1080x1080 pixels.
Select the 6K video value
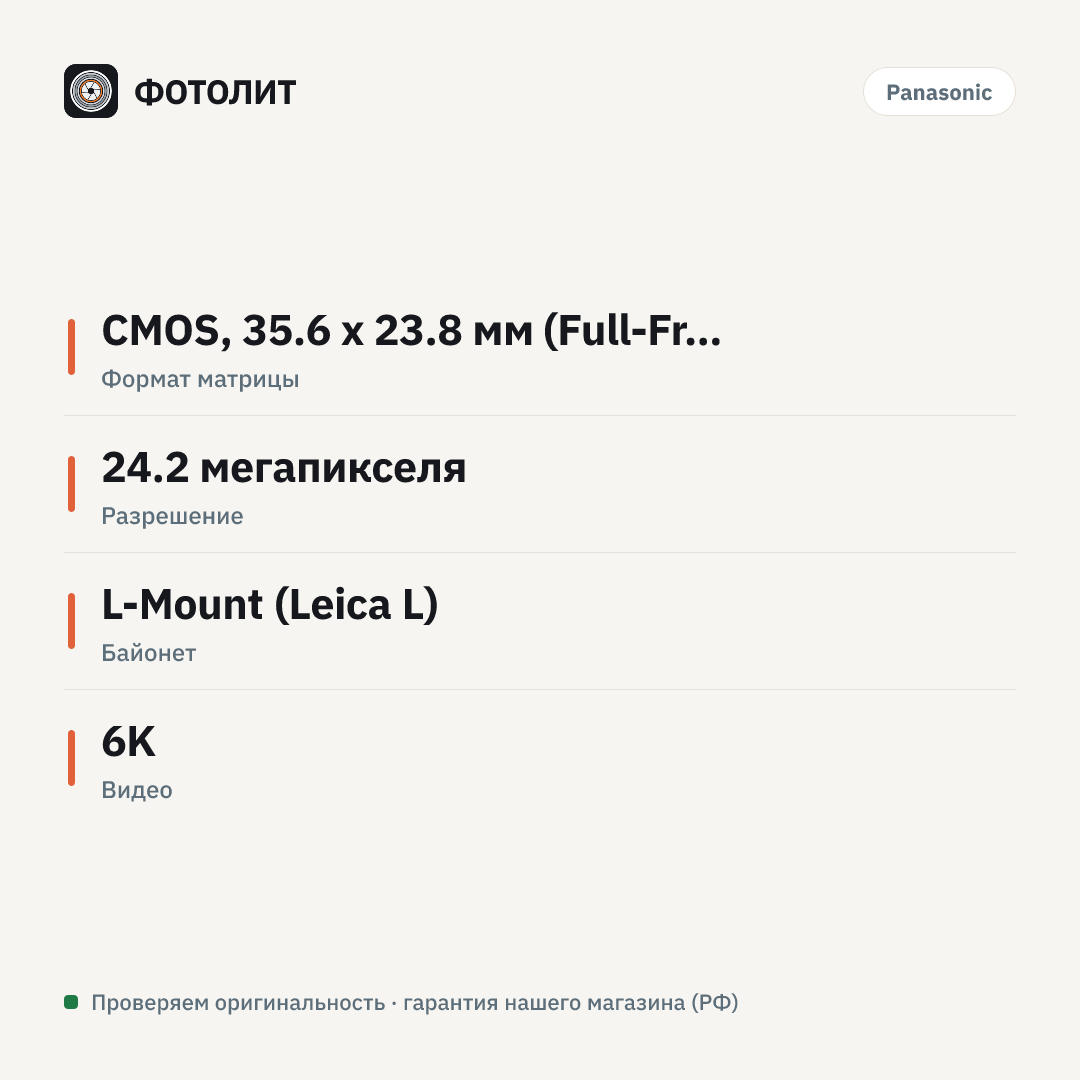(129, 742)
